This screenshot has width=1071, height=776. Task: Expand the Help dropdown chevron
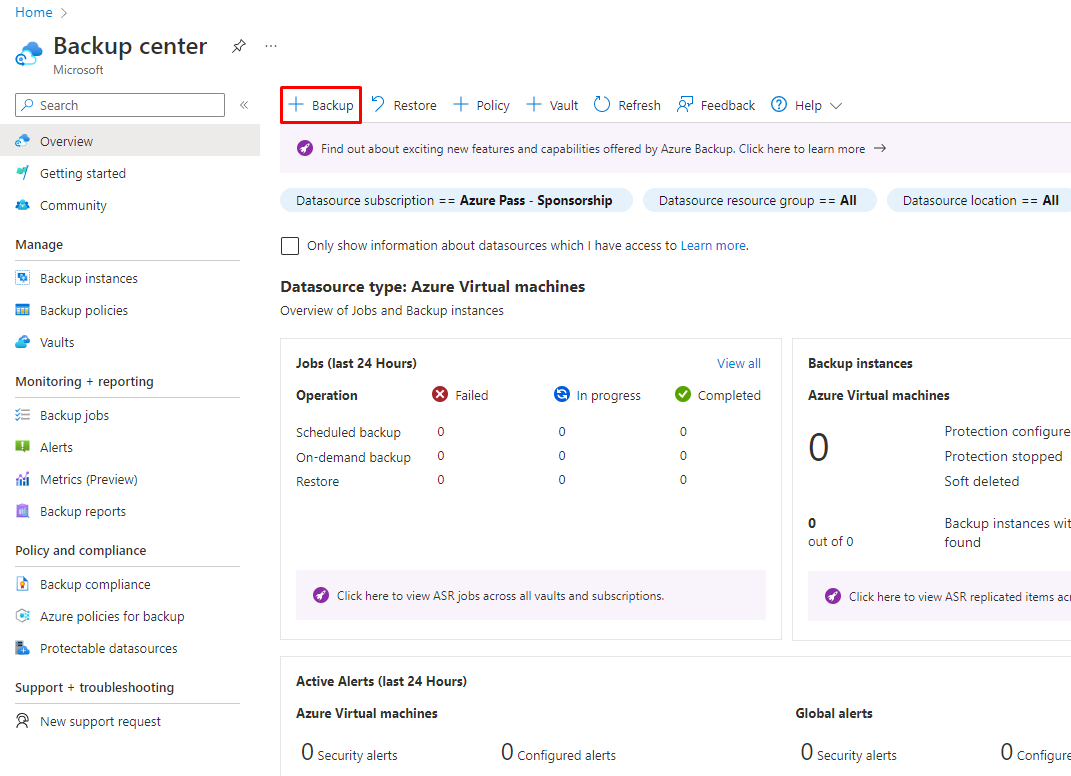click(x=836, y=106)
